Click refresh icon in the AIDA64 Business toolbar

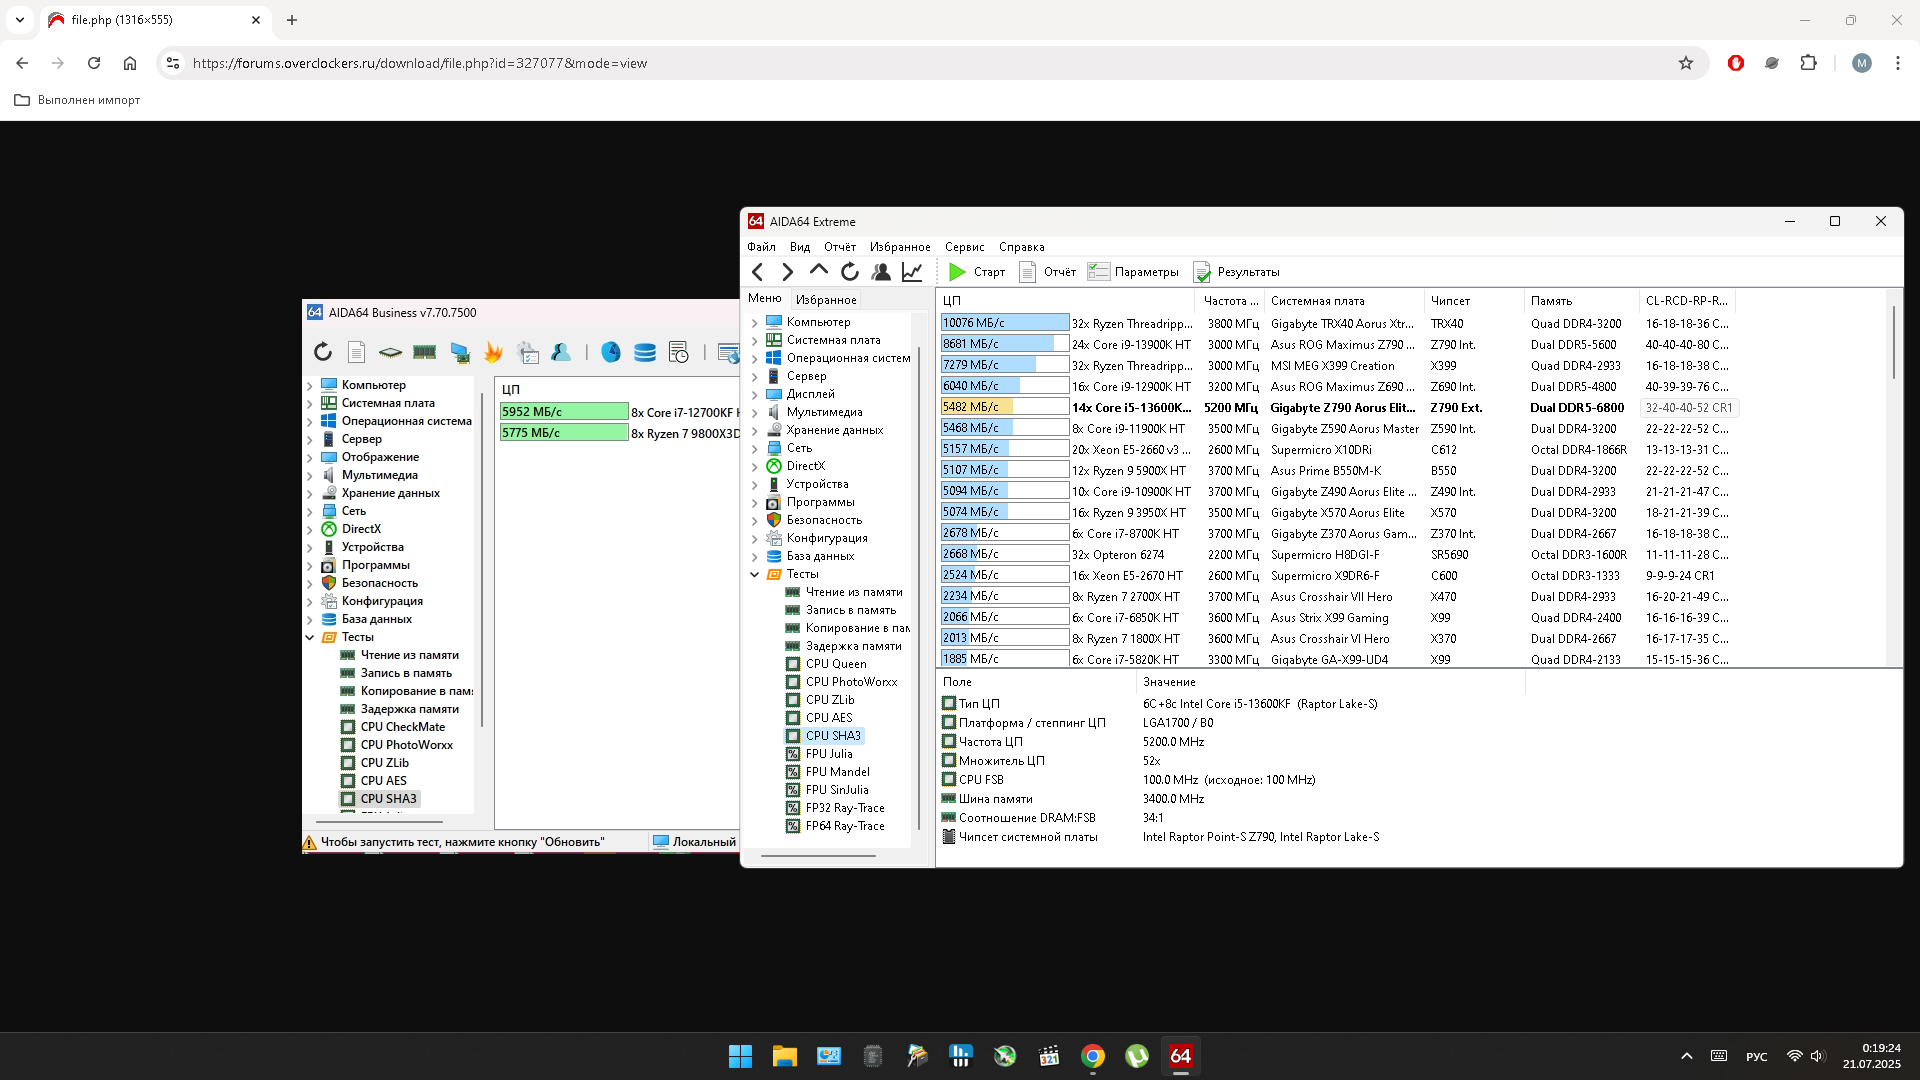click(322, 352)
